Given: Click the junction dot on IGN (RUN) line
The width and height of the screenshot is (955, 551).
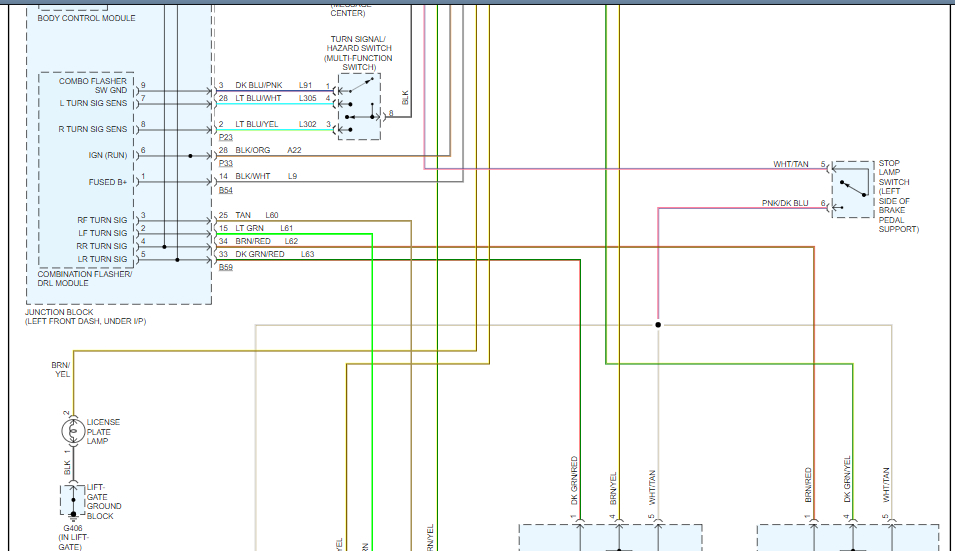Looking at the screenshot, I should tap(191, 156).
